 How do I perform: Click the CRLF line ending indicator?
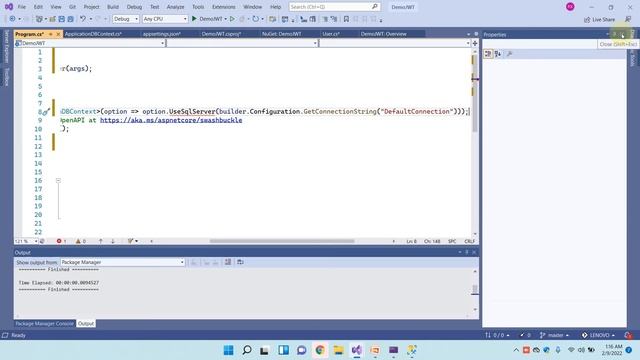pos(469,241)
